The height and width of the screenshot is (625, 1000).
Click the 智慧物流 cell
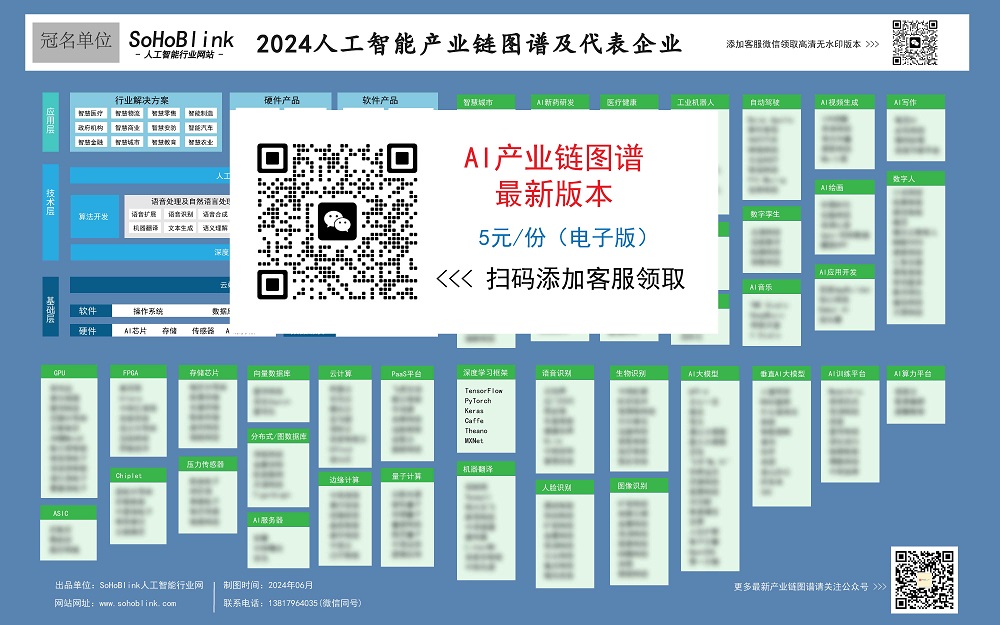[128, 114]
